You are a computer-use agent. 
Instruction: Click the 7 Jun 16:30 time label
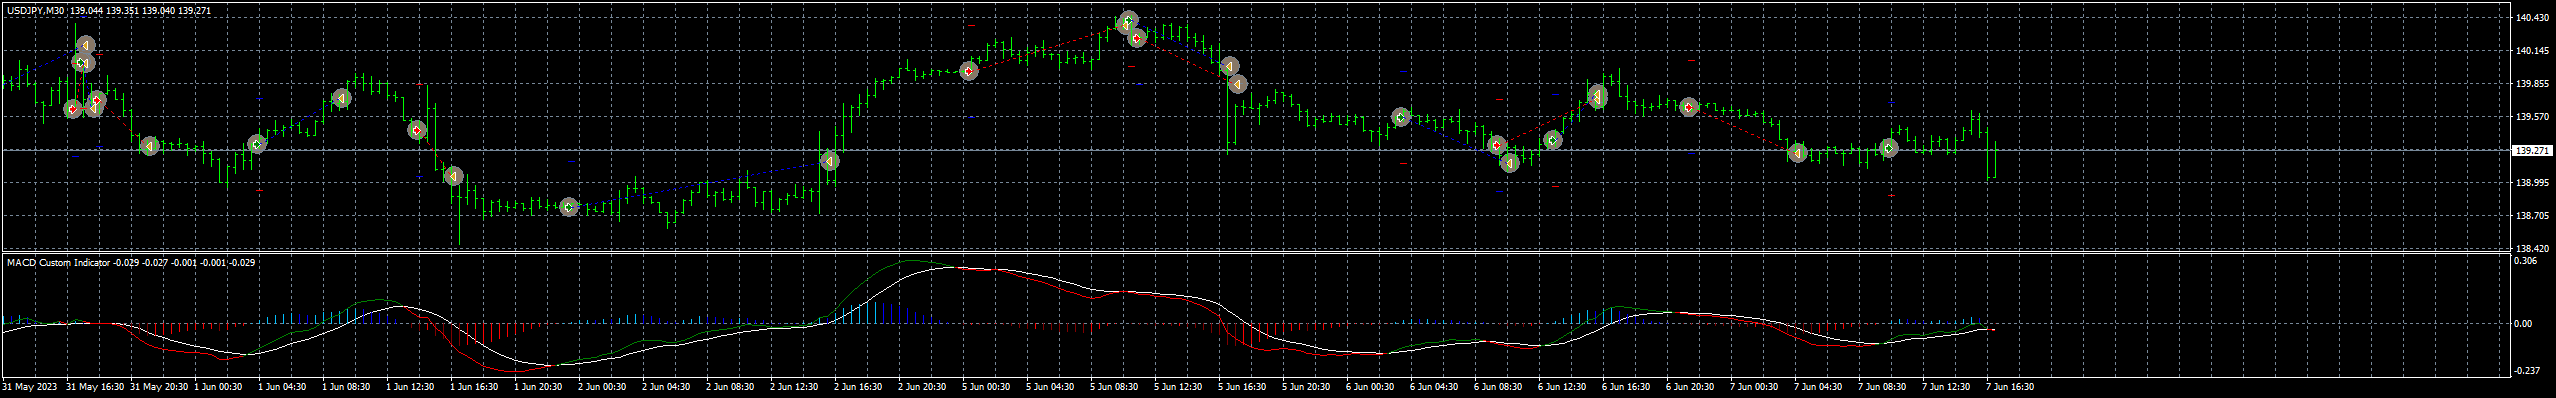click(x=2009, y=386)
